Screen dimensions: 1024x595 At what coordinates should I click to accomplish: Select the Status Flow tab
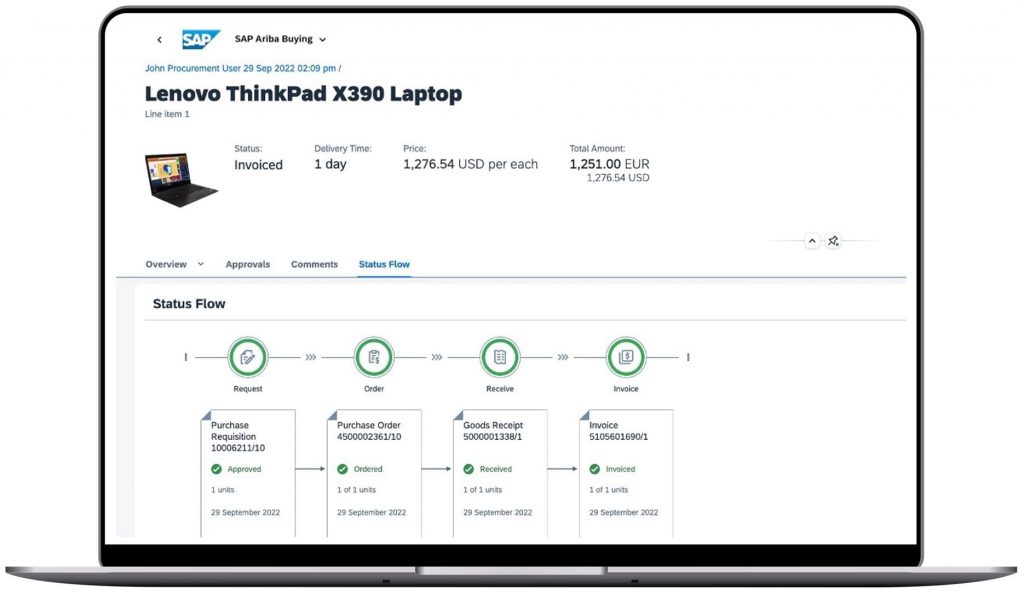point(384,264)
